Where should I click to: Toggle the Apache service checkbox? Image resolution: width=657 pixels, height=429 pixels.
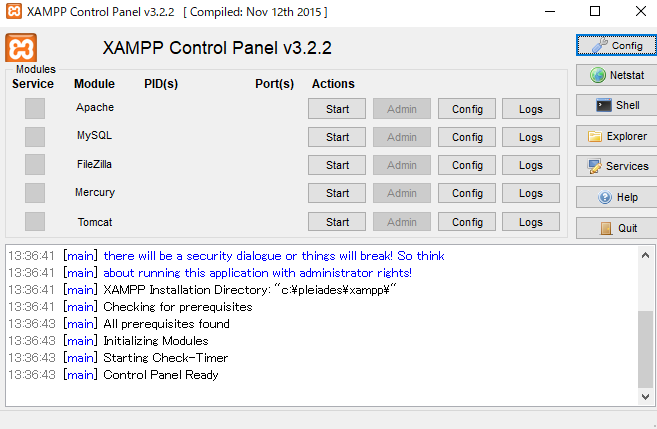coord(35,109)
